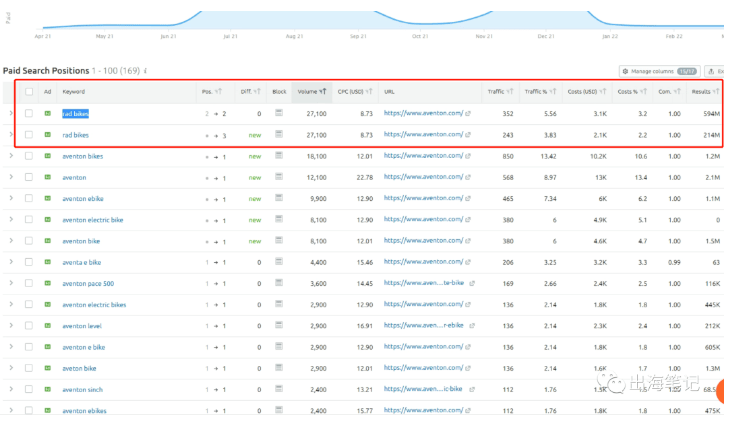Open the ad preview icon for aventon pace 500
Image resolution: width=732 pixels, height=422 pixels.
pos(48,283)
